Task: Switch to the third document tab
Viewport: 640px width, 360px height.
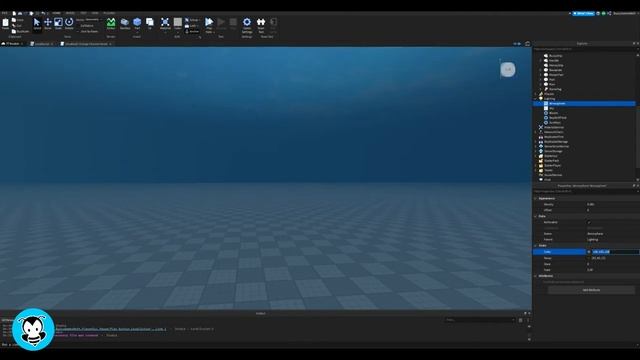Action: coord(85,44)
